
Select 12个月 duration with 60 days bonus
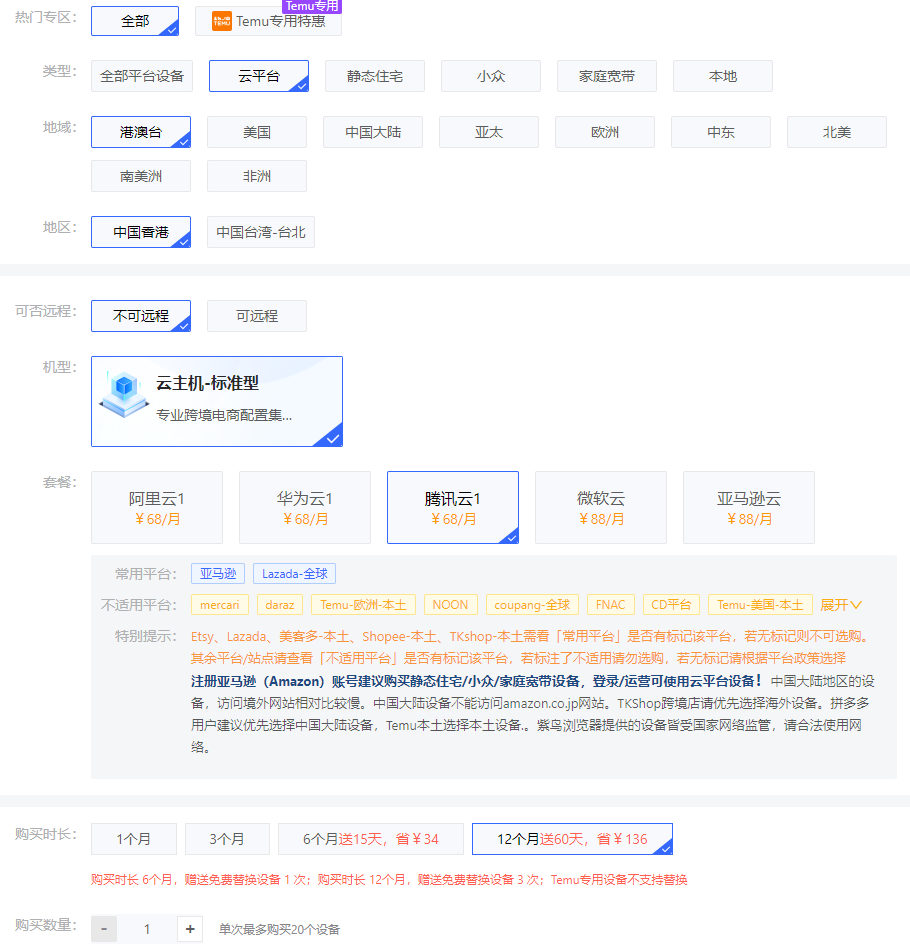[572, 839]
